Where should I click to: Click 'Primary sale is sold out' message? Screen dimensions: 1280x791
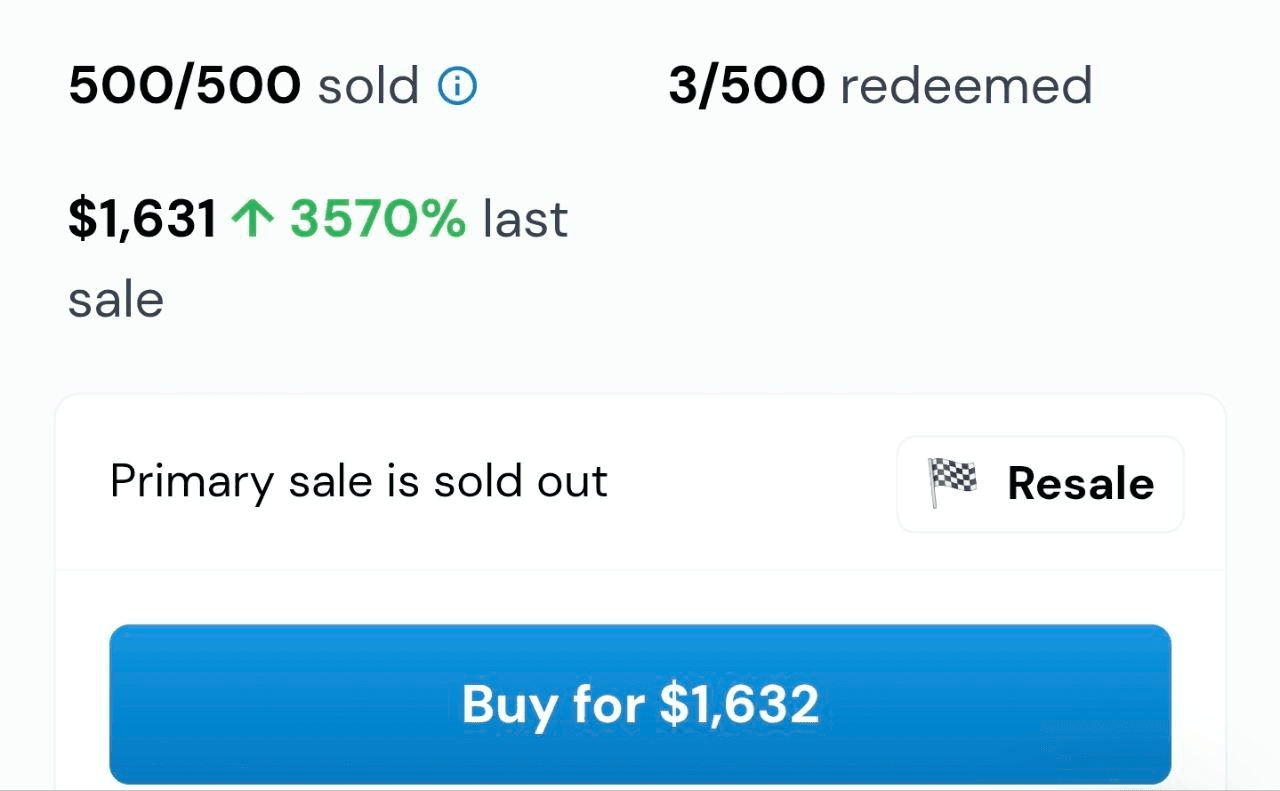click(x=358, y=482)
